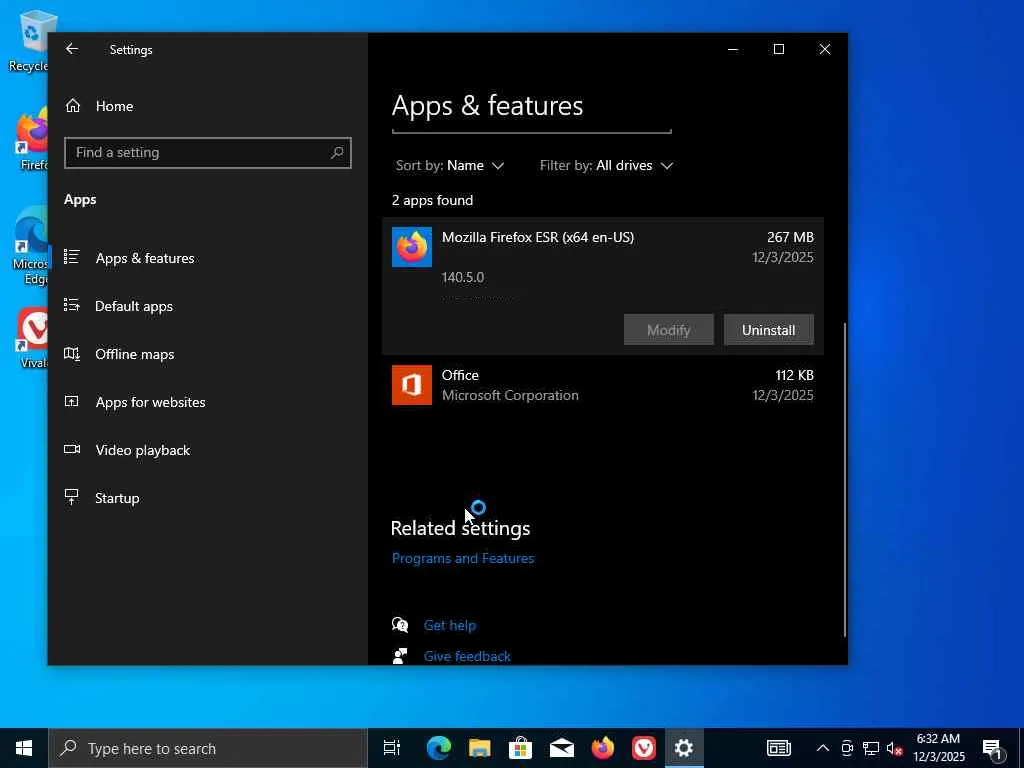Select Apps & features in sidebar
Image resolution: width=1024 pixels, height=768 pixels.
208,258
